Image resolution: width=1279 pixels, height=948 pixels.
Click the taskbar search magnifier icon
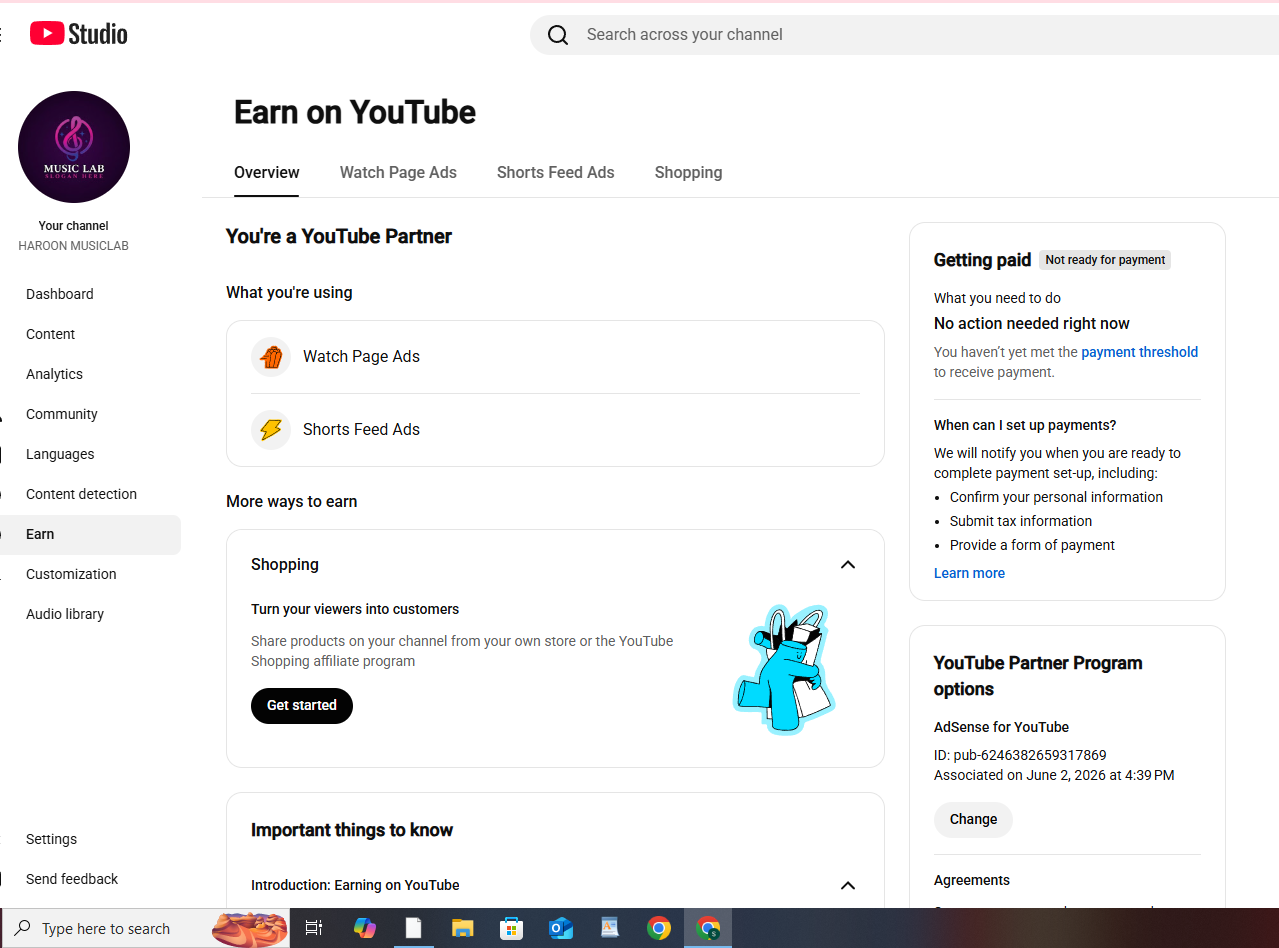click(22, 928)
